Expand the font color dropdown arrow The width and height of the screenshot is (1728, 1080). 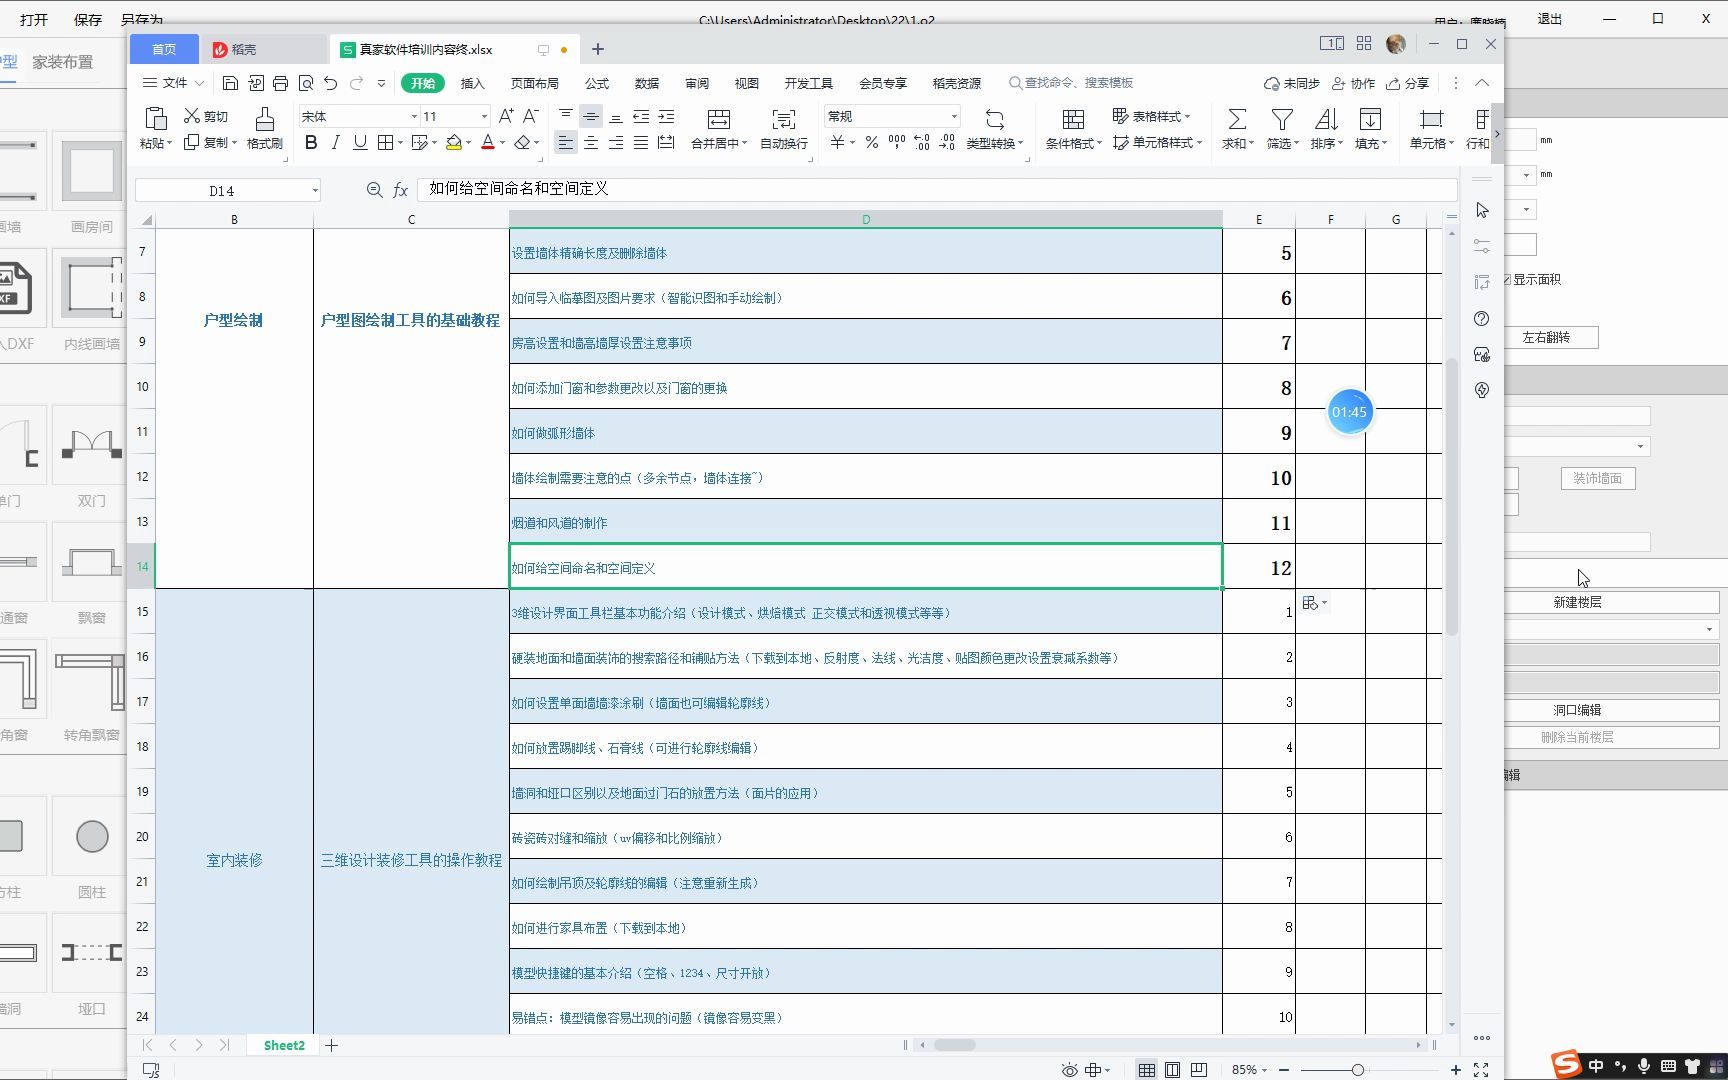click(x=502, y=143)
